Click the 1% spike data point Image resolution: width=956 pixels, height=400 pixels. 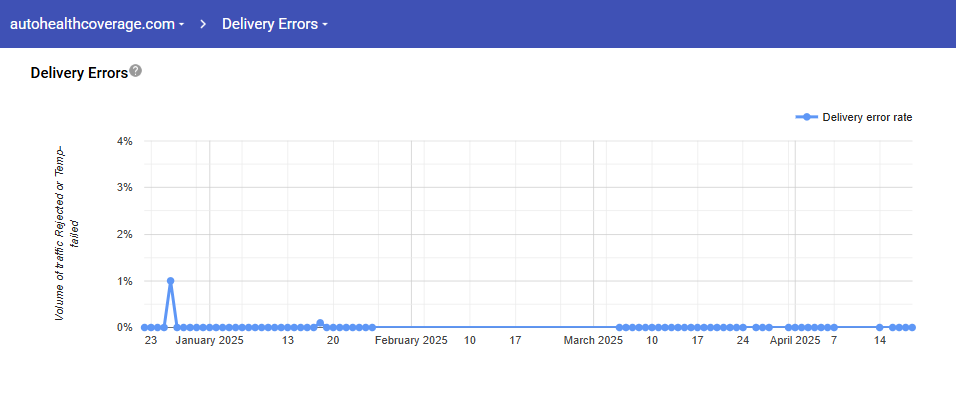171,281
